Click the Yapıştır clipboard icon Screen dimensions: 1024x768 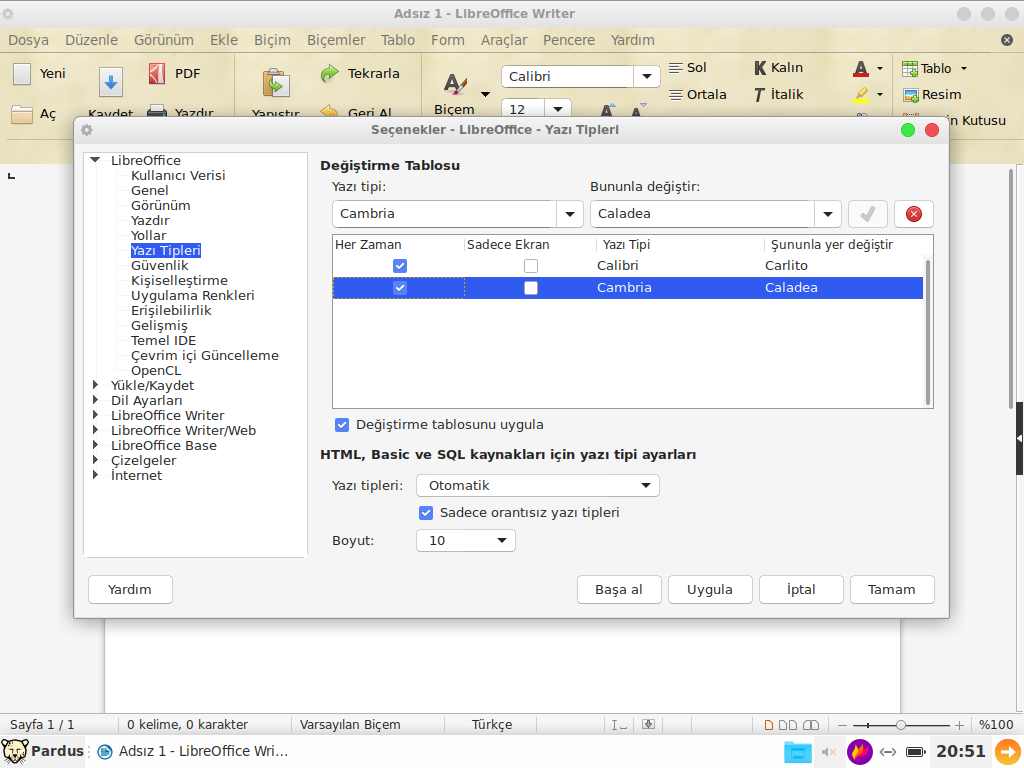(276, 83)
